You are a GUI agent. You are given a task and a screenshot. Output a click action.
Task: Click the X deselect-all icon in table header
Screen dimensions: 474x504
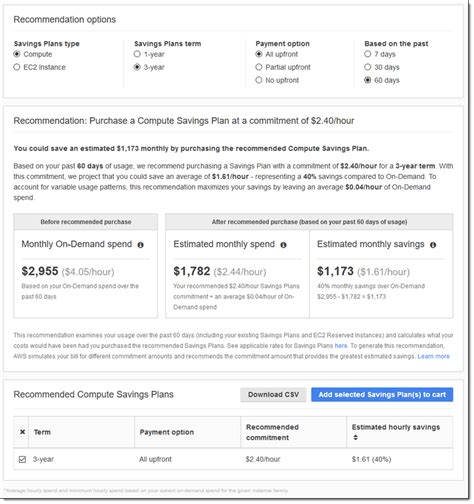point(22,432)
